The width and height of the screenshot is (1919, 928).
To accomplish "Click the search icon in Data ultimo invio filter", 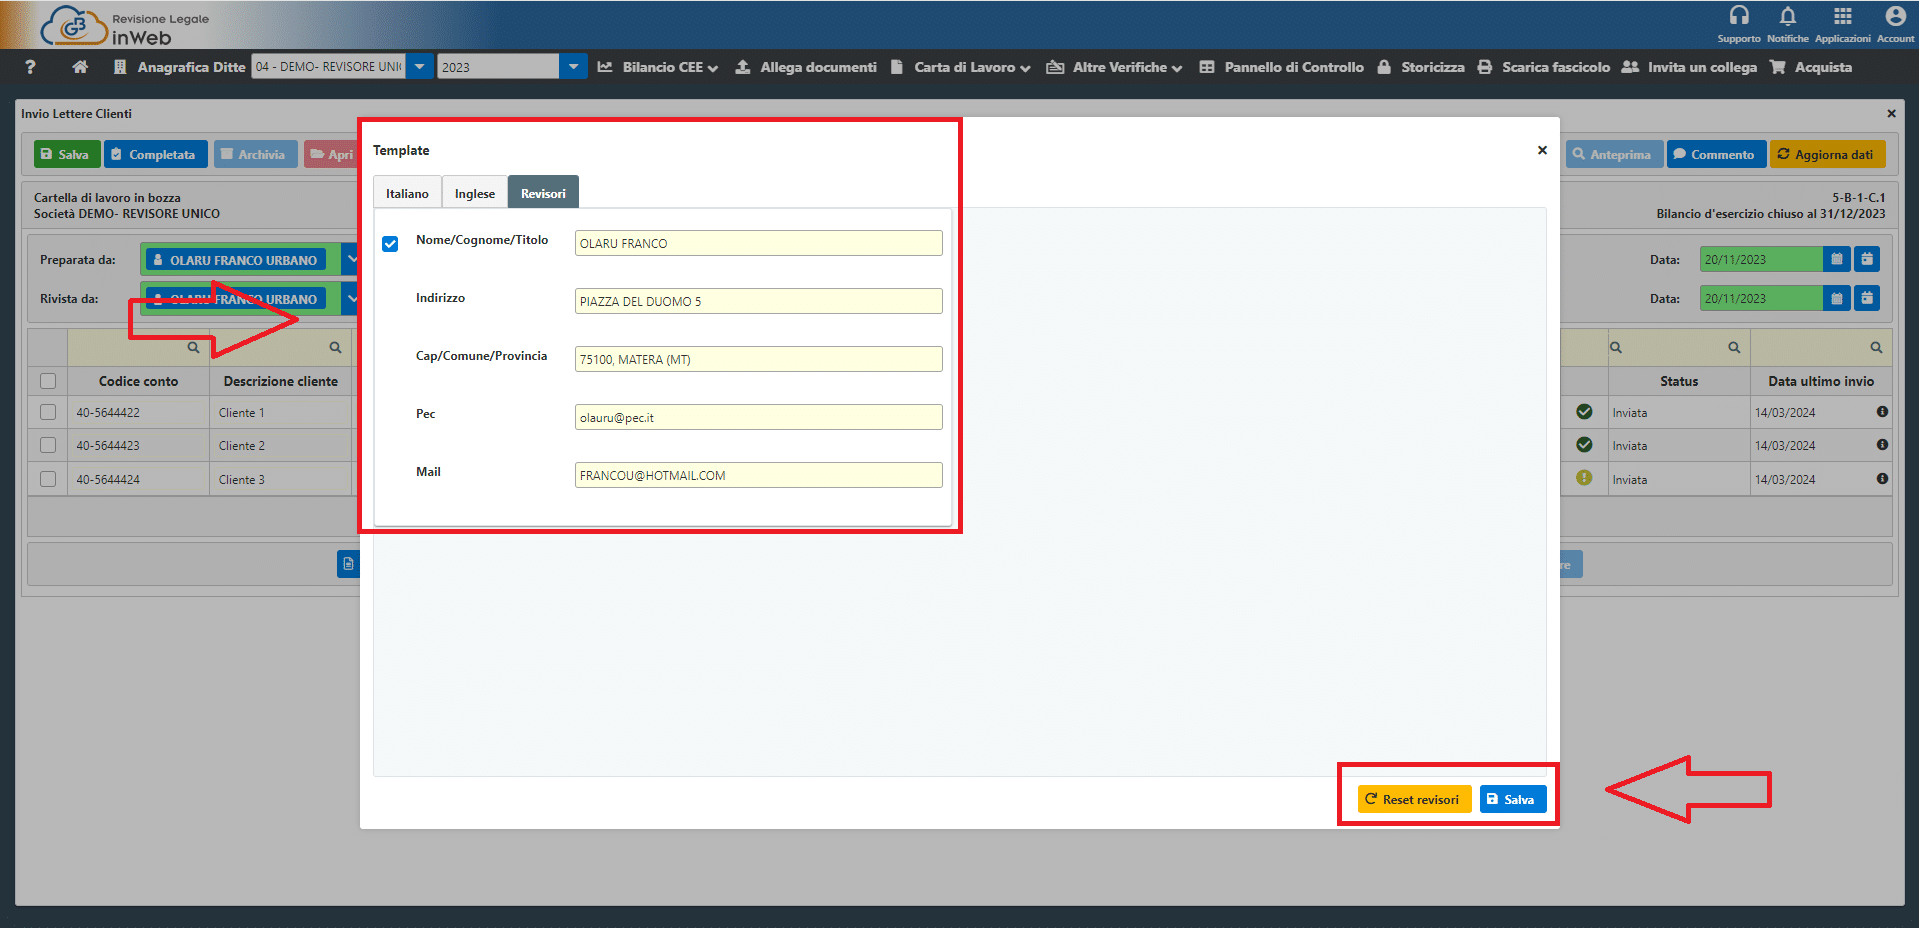I will click(1876, 348).
